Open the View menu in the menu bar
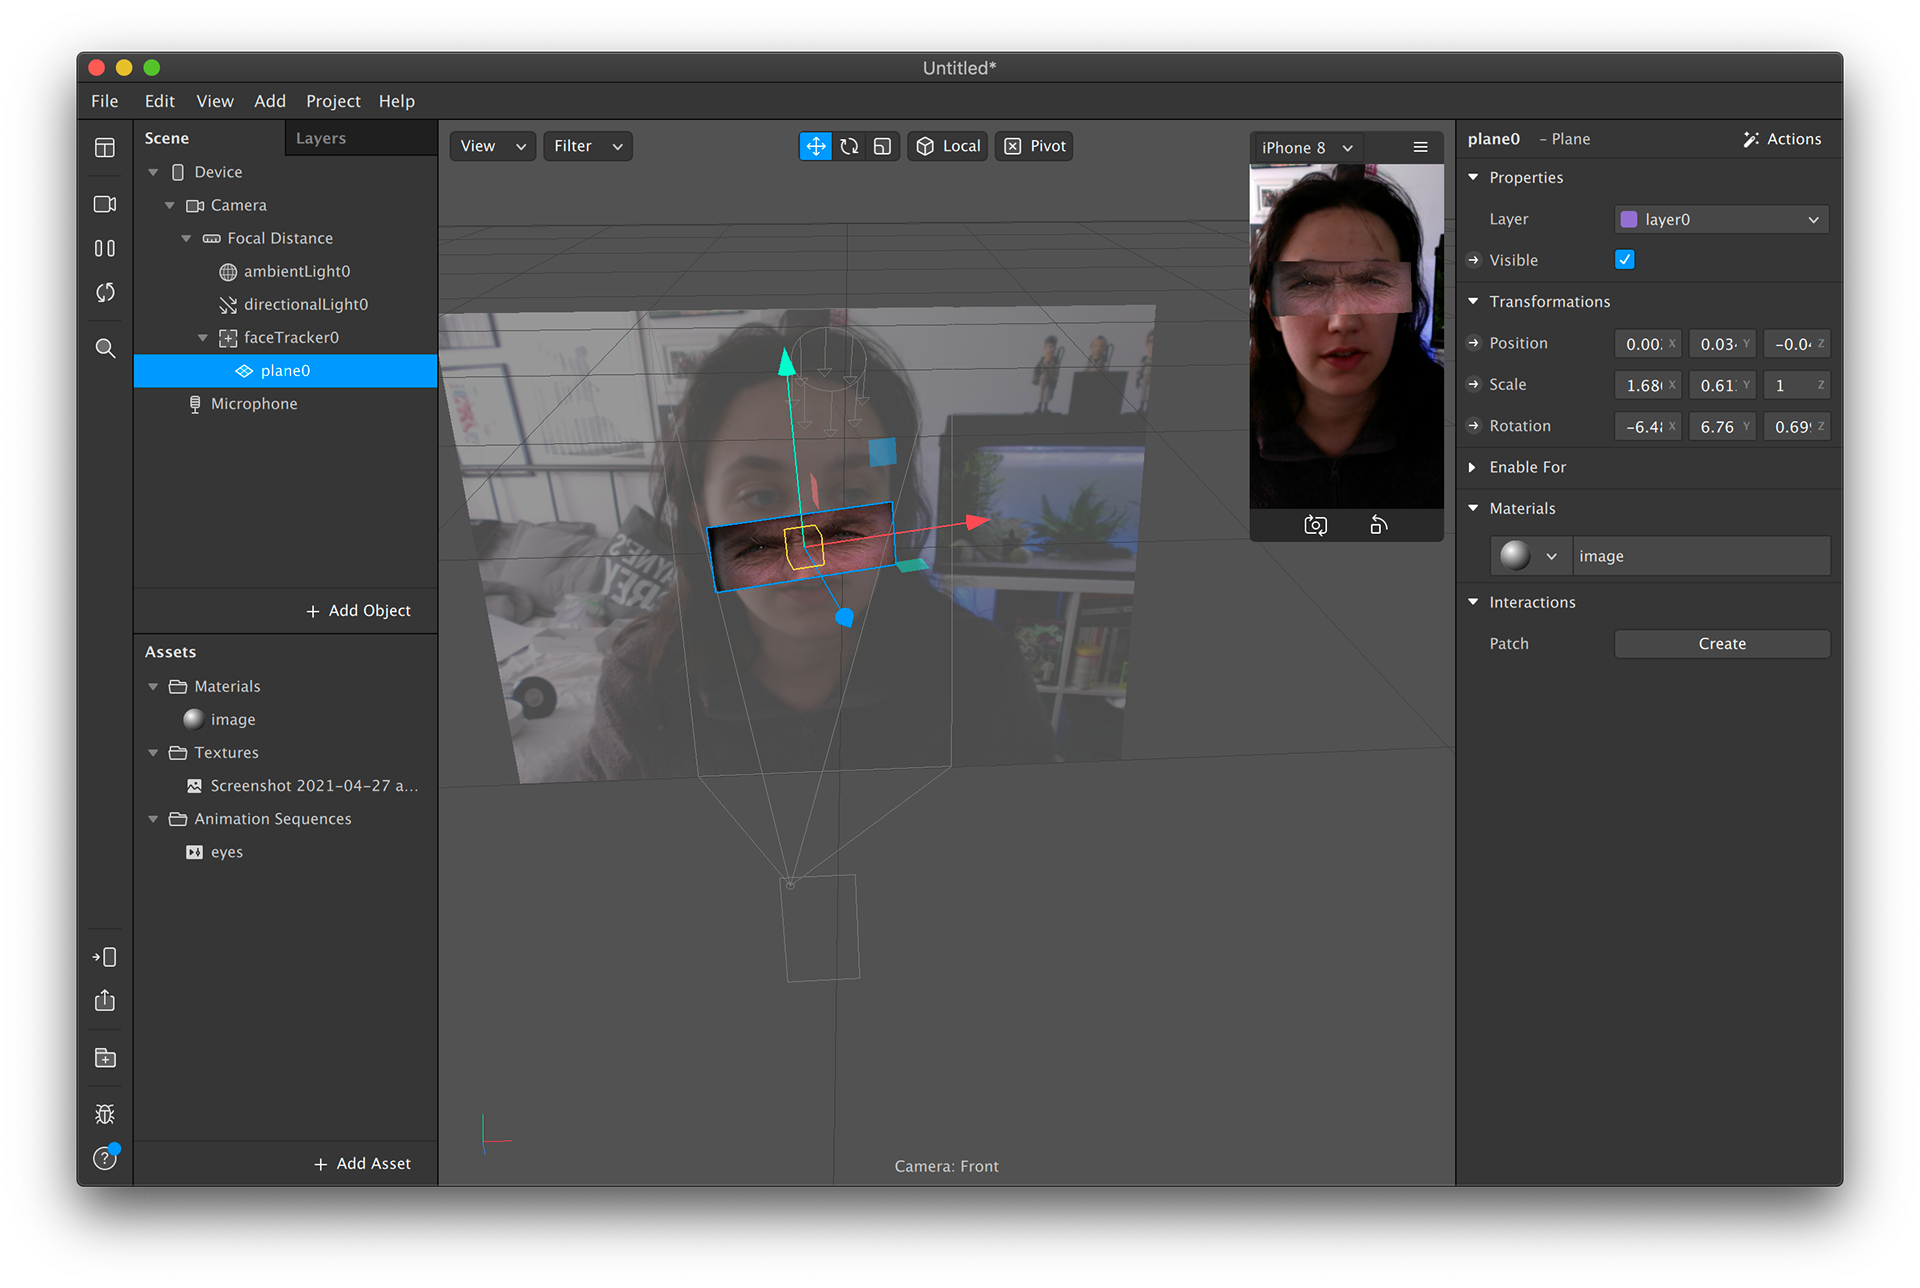 [x=215, y=101]
